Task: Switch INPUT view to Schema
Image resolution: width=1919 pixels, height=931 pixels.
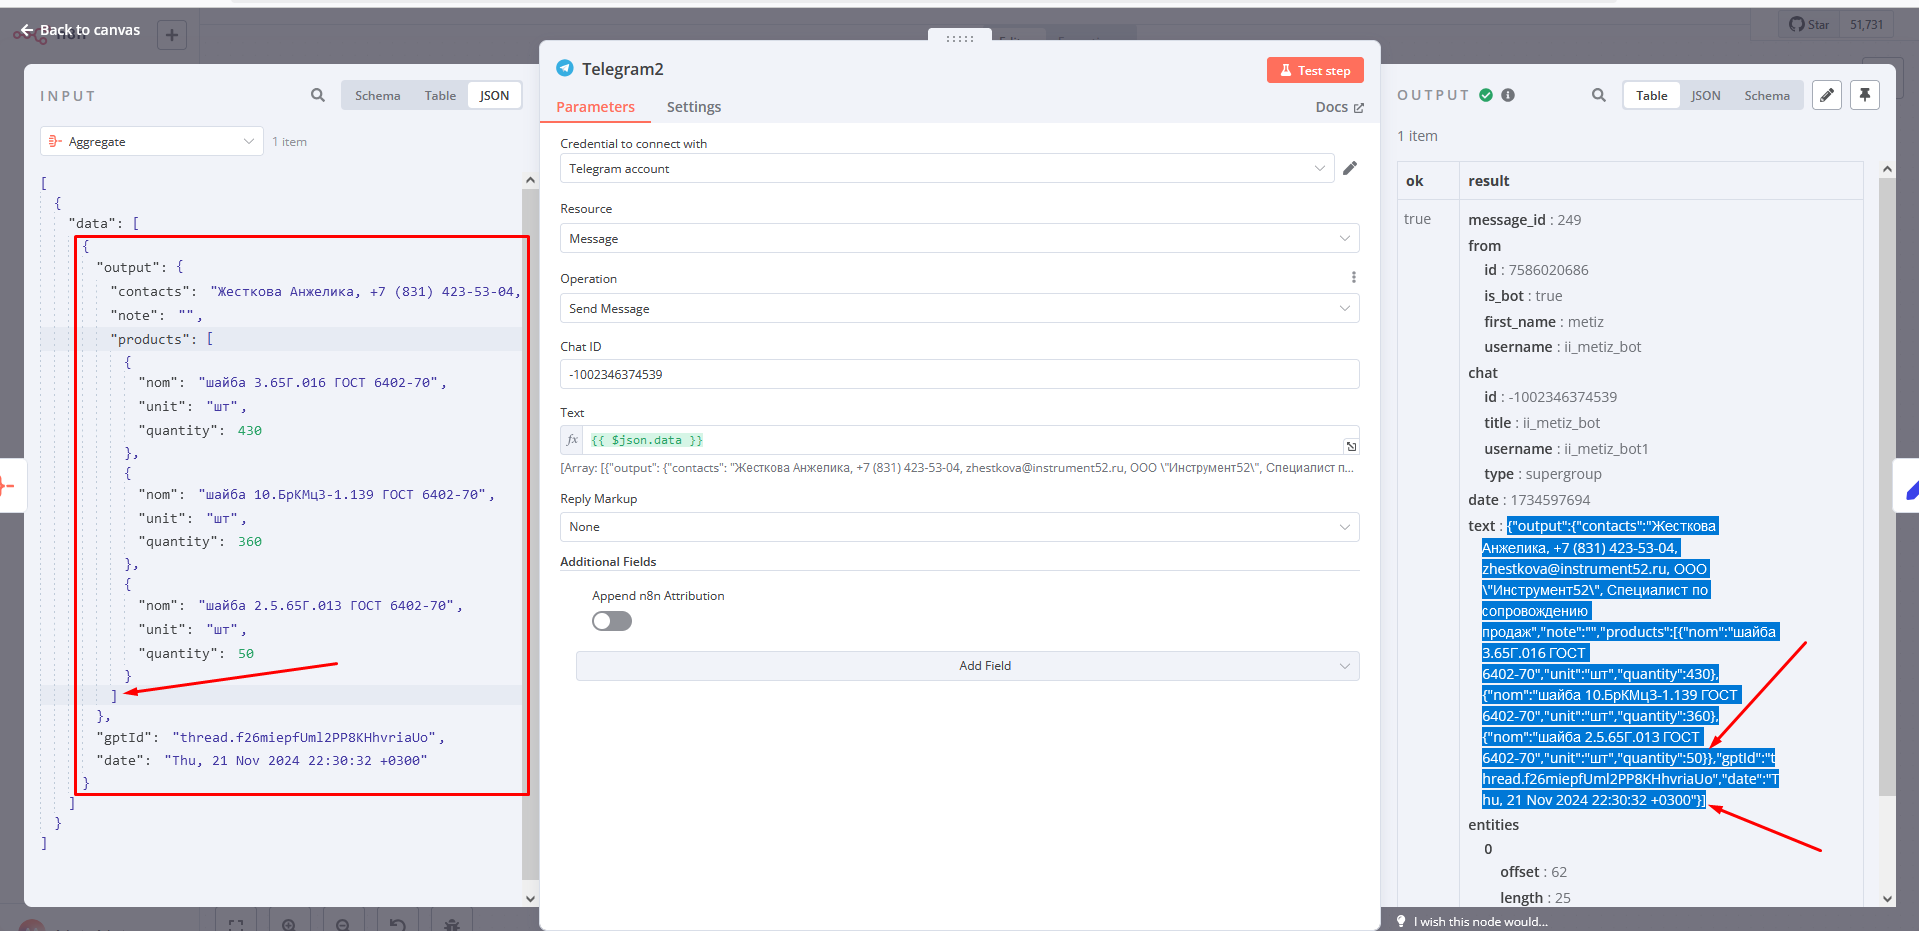Action: tap(377, 95)
